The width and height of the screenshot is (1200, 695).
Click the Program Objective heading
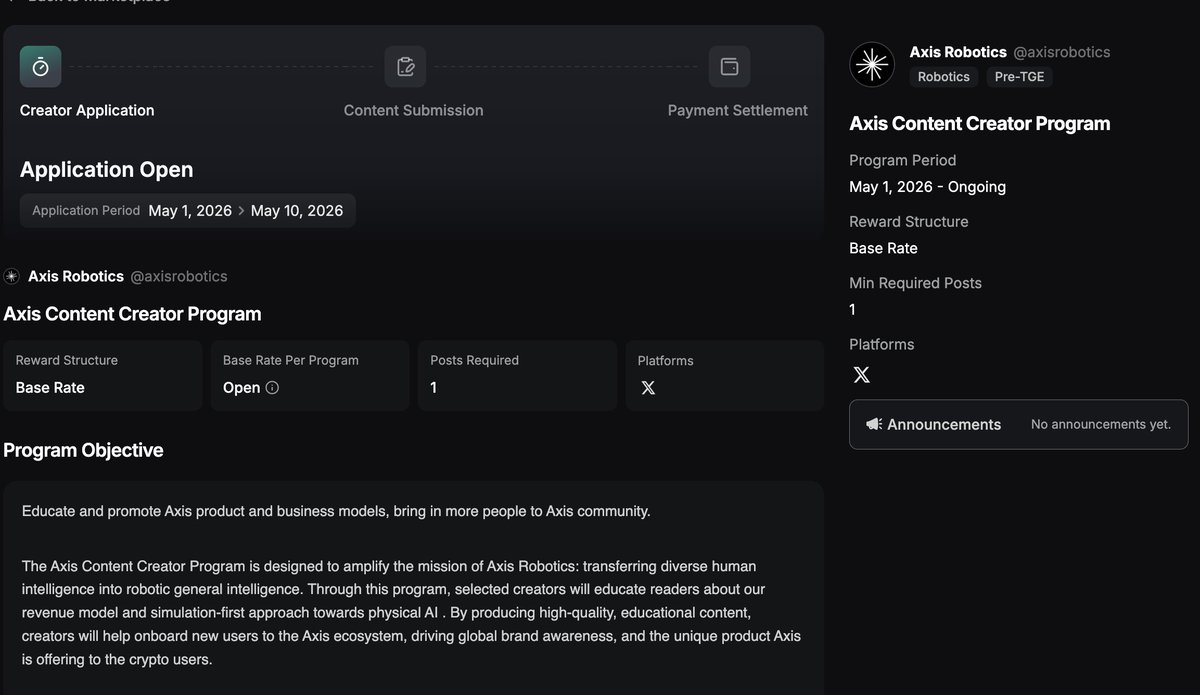tap(83, 450)
